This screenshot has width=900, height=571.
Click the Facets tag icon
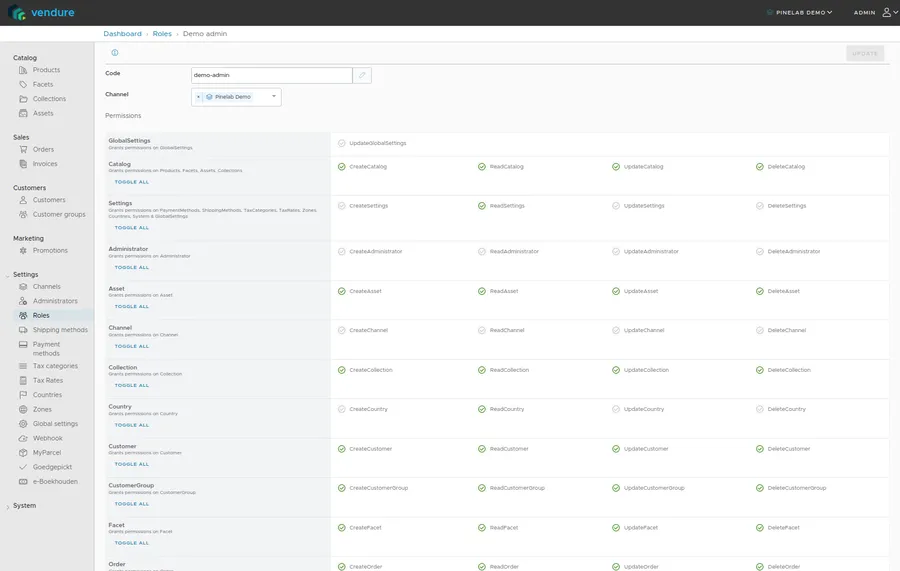tap(23, 85)
